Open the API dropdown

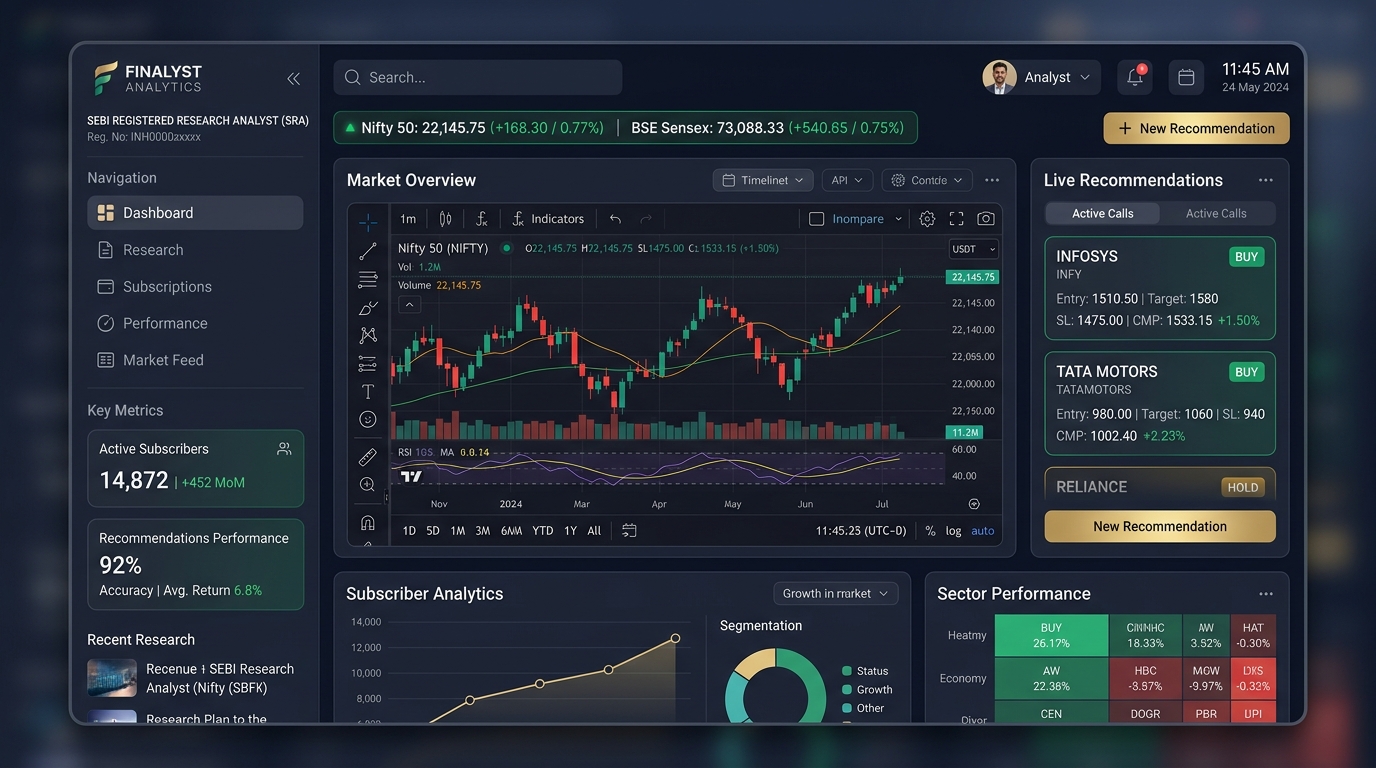(847, 180)
